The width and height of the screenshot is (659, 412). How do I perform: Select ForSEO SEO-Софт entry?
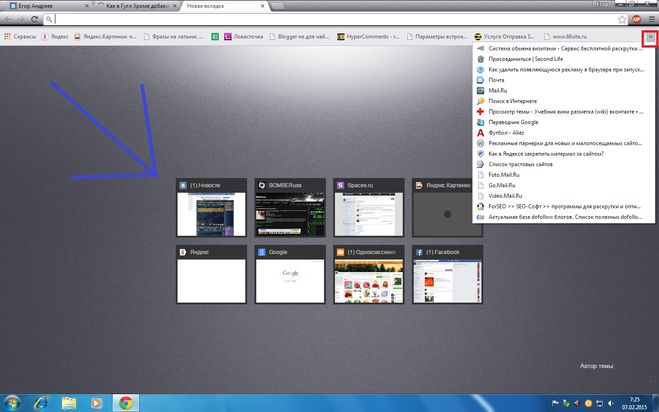click(564, 206)
